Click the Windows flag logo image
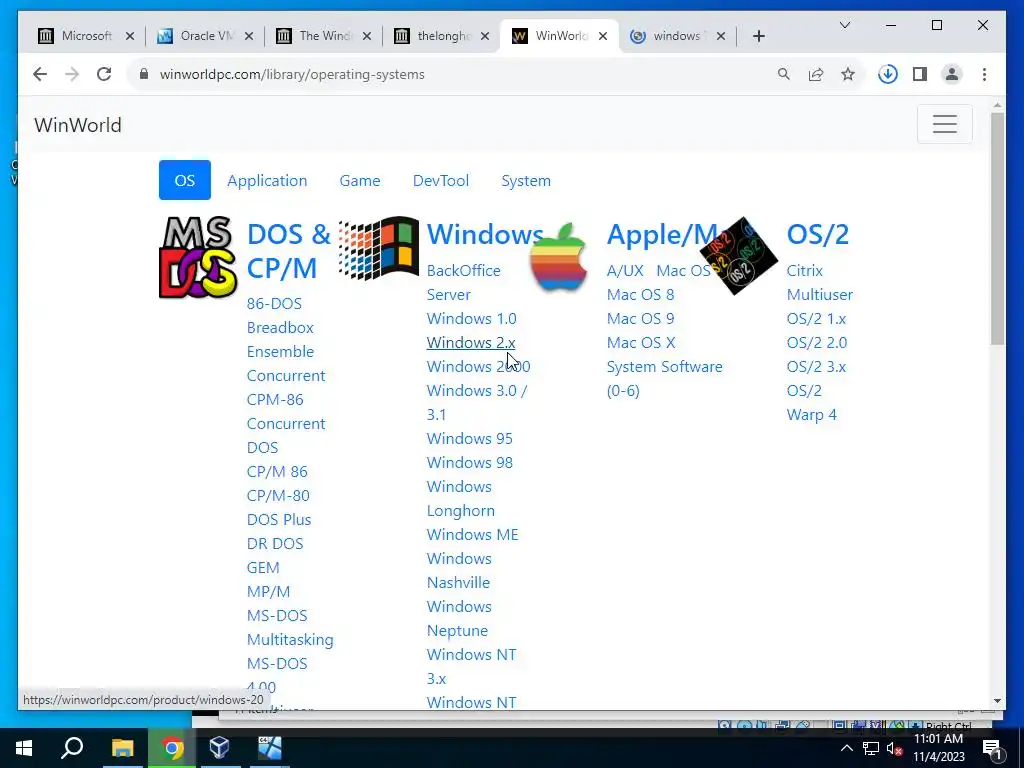 click(x=379, y=248)
